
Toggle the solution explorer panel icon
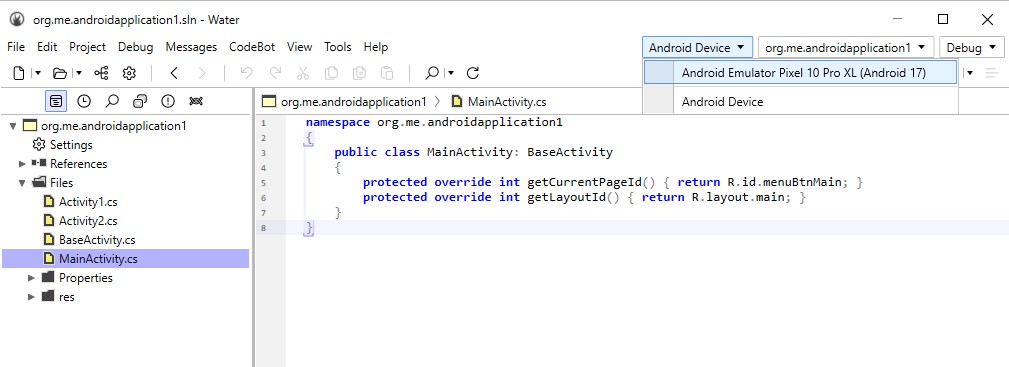(x=56, y=101)
